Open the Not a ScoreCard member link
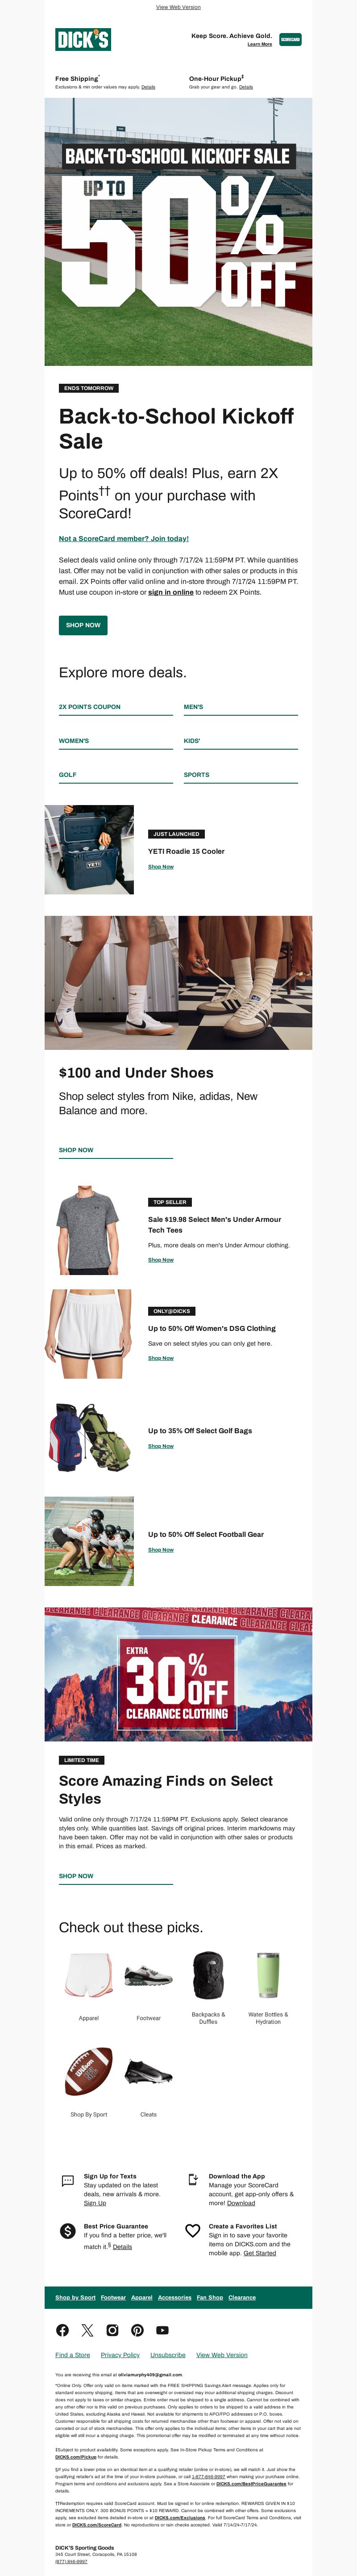The image size is (357, 2576). 124,538
